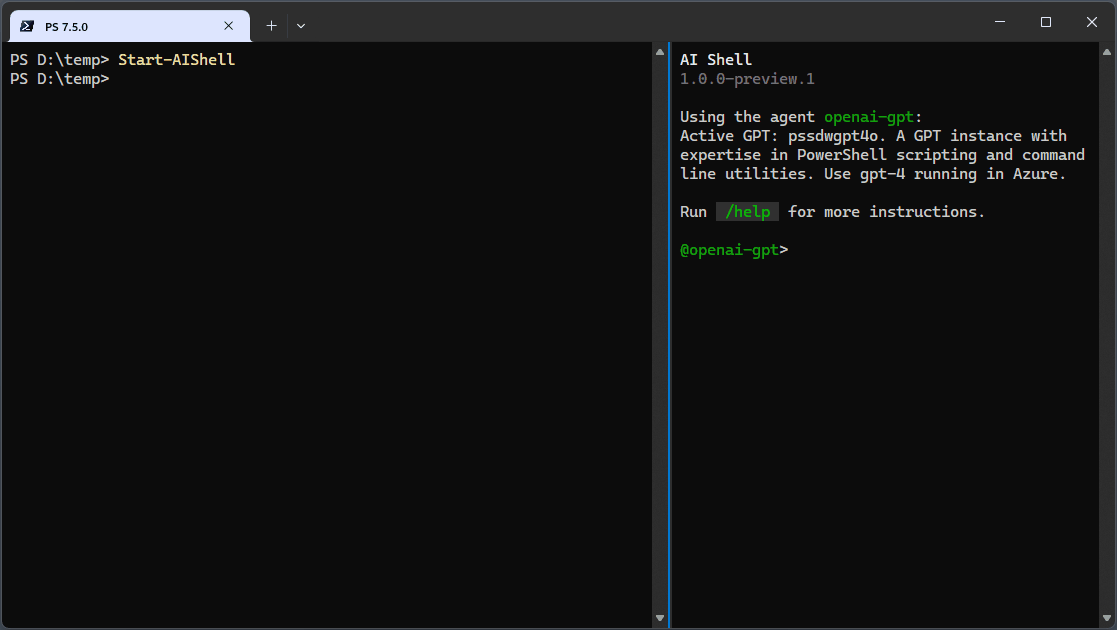This screenshot has height=630, width=1117.
Task: Select the AI Shell version text 1.0.0-preview.1
Action: 747,78
